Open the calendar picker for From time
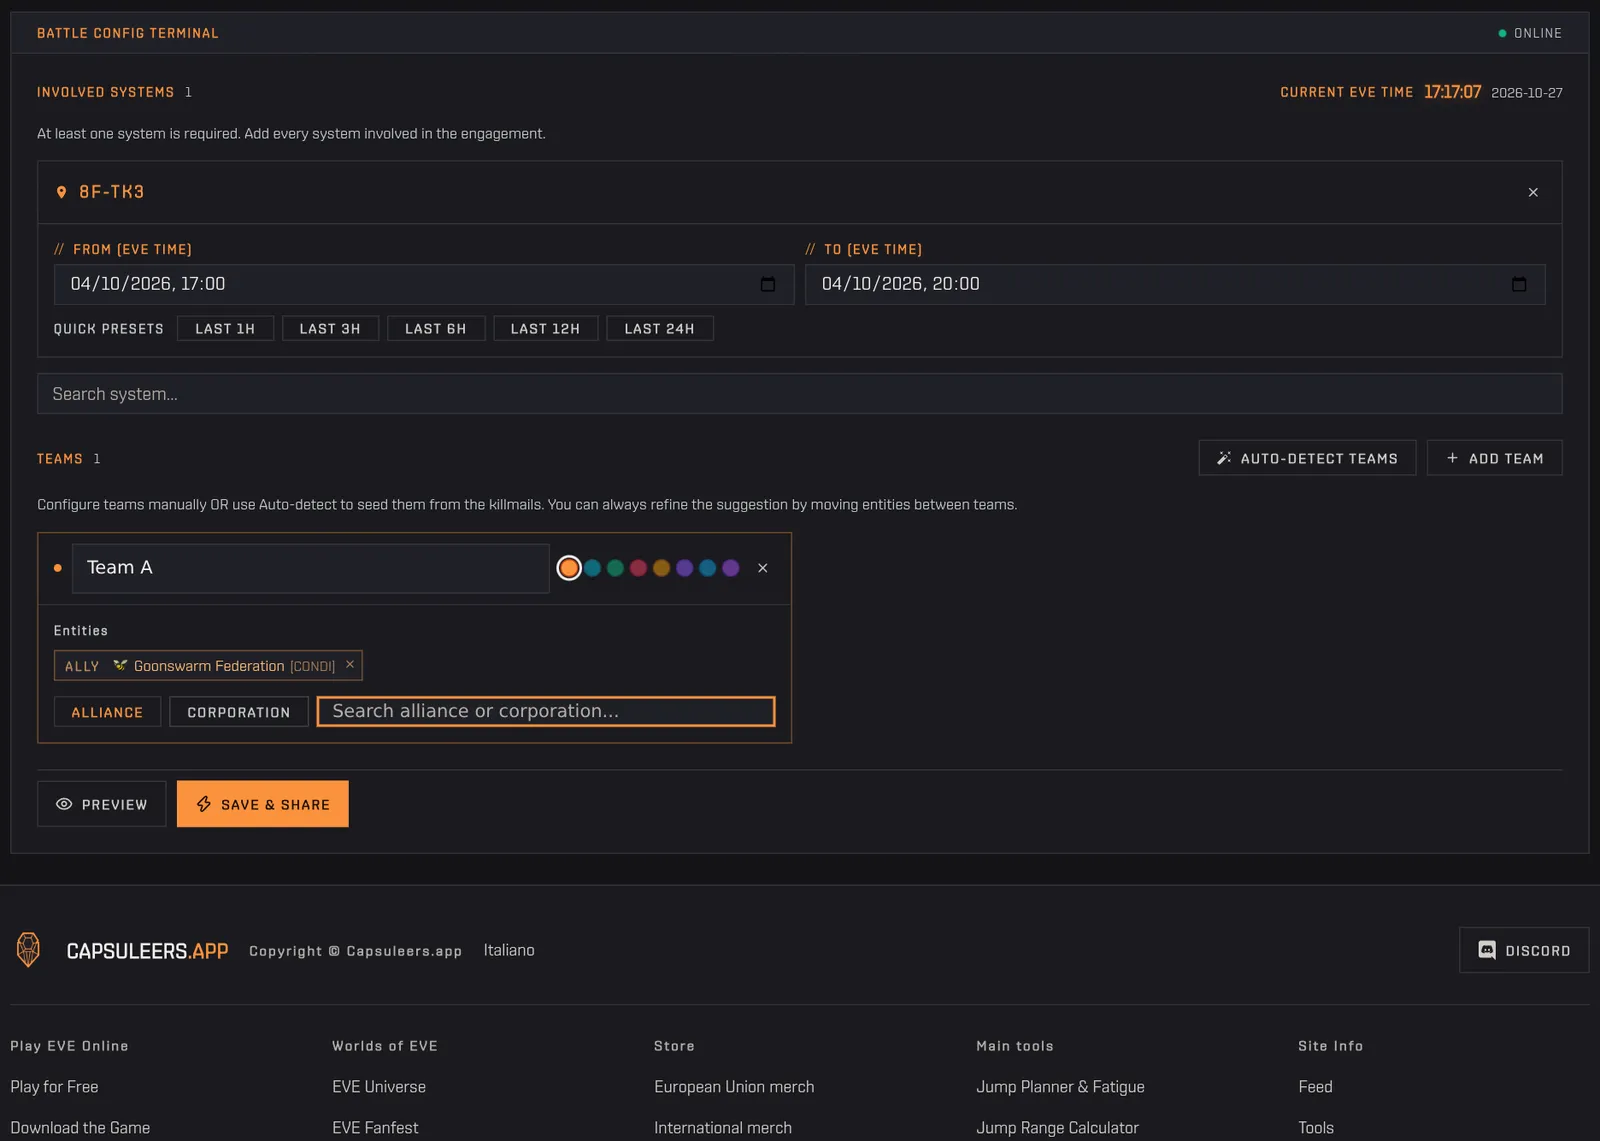This screenshot has height=1141, width=1600. (x=768, y=285)
